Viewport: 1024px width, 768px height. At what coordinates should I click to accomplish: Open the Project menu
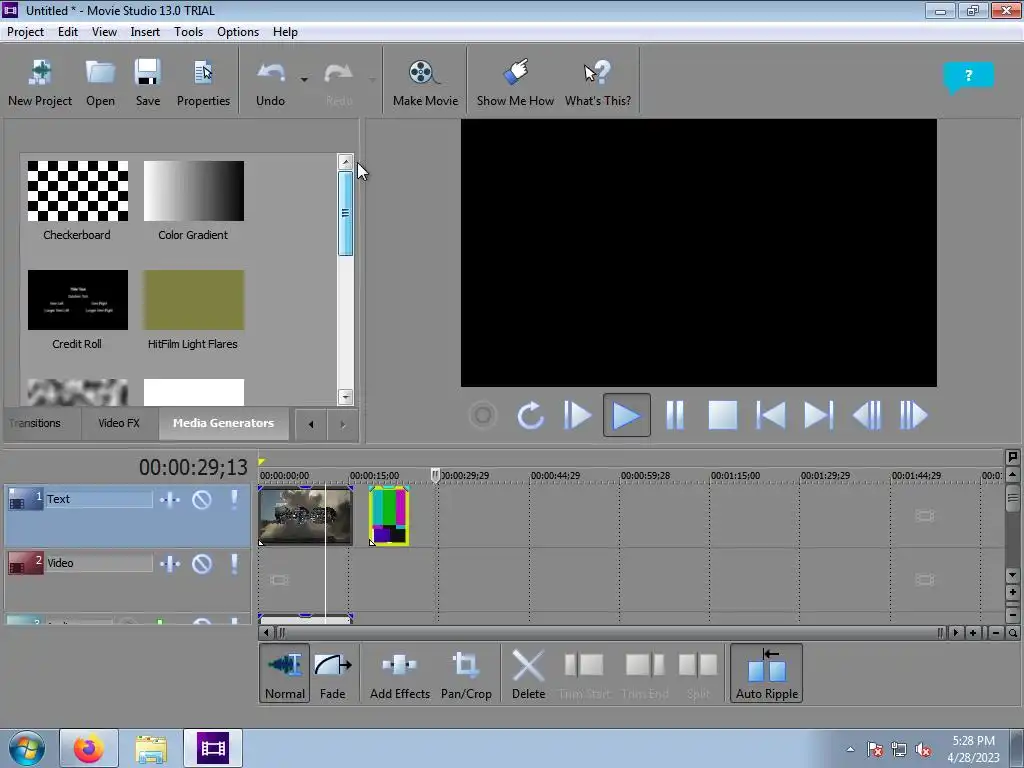[25, 32]
